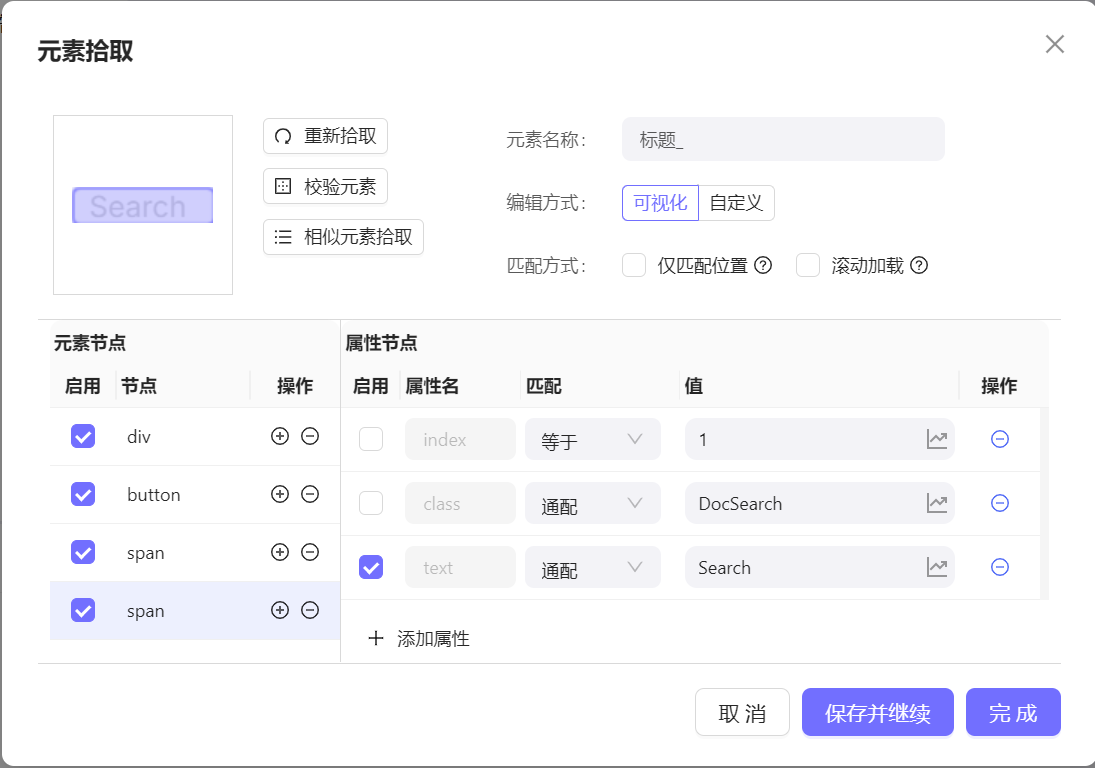Click the plus icon beside div node
The height and width of the screenshot is (768, 1095).
[280, 437]
